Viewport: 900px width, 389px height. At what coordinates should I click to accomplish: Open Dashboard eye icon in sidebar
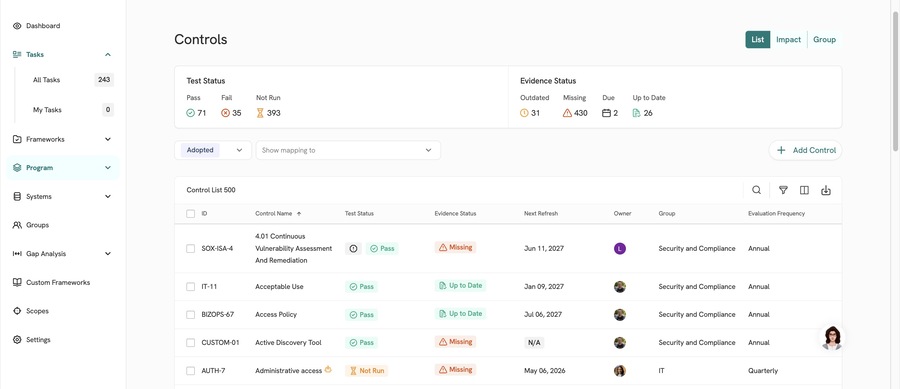17,26
